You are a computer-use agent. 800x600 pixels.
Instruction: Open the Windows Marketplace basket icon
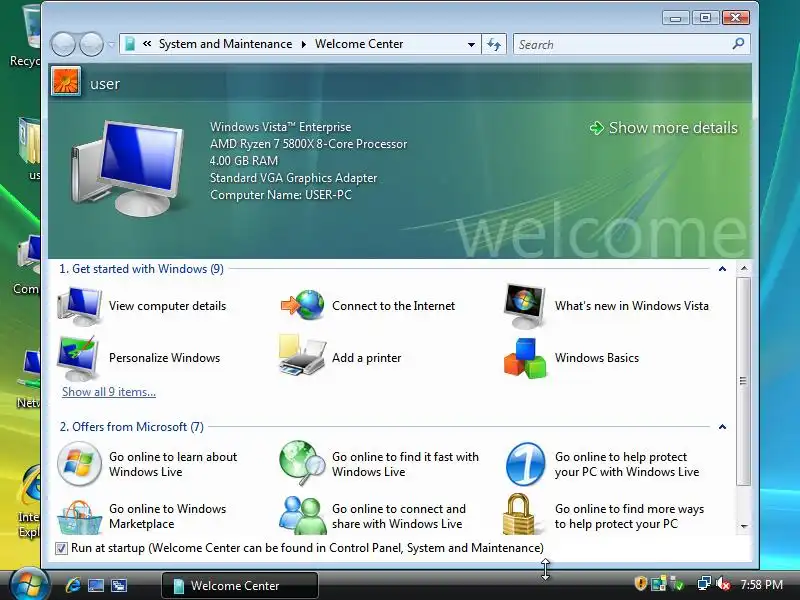coord(79,516)
